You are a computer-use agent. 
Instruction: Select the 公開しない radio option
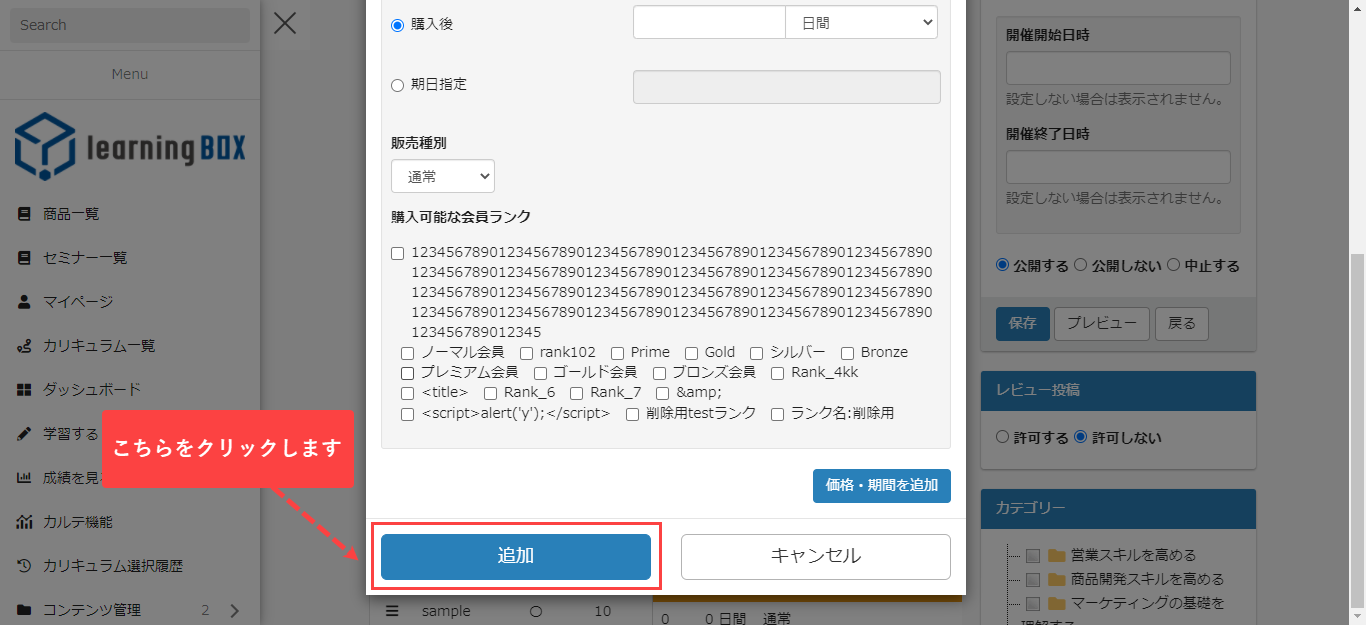1080,266
